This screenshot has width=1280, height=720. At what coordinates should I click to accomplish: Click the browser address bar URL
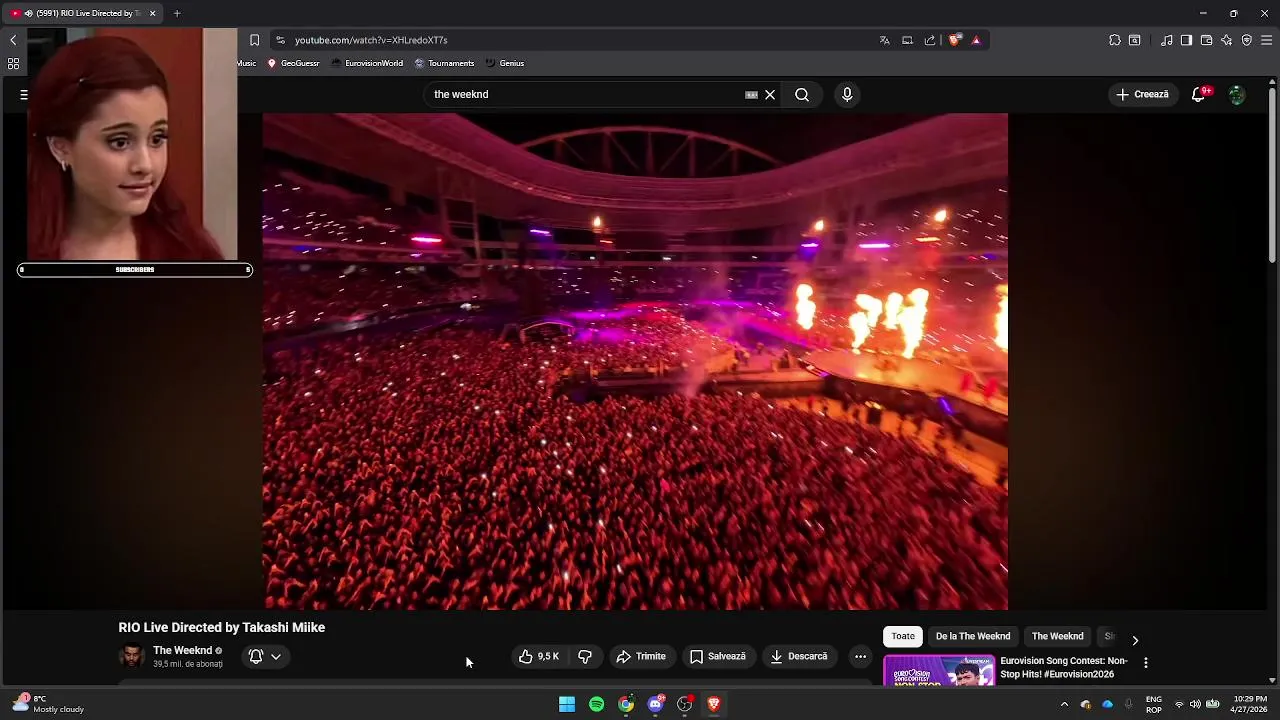371,40
